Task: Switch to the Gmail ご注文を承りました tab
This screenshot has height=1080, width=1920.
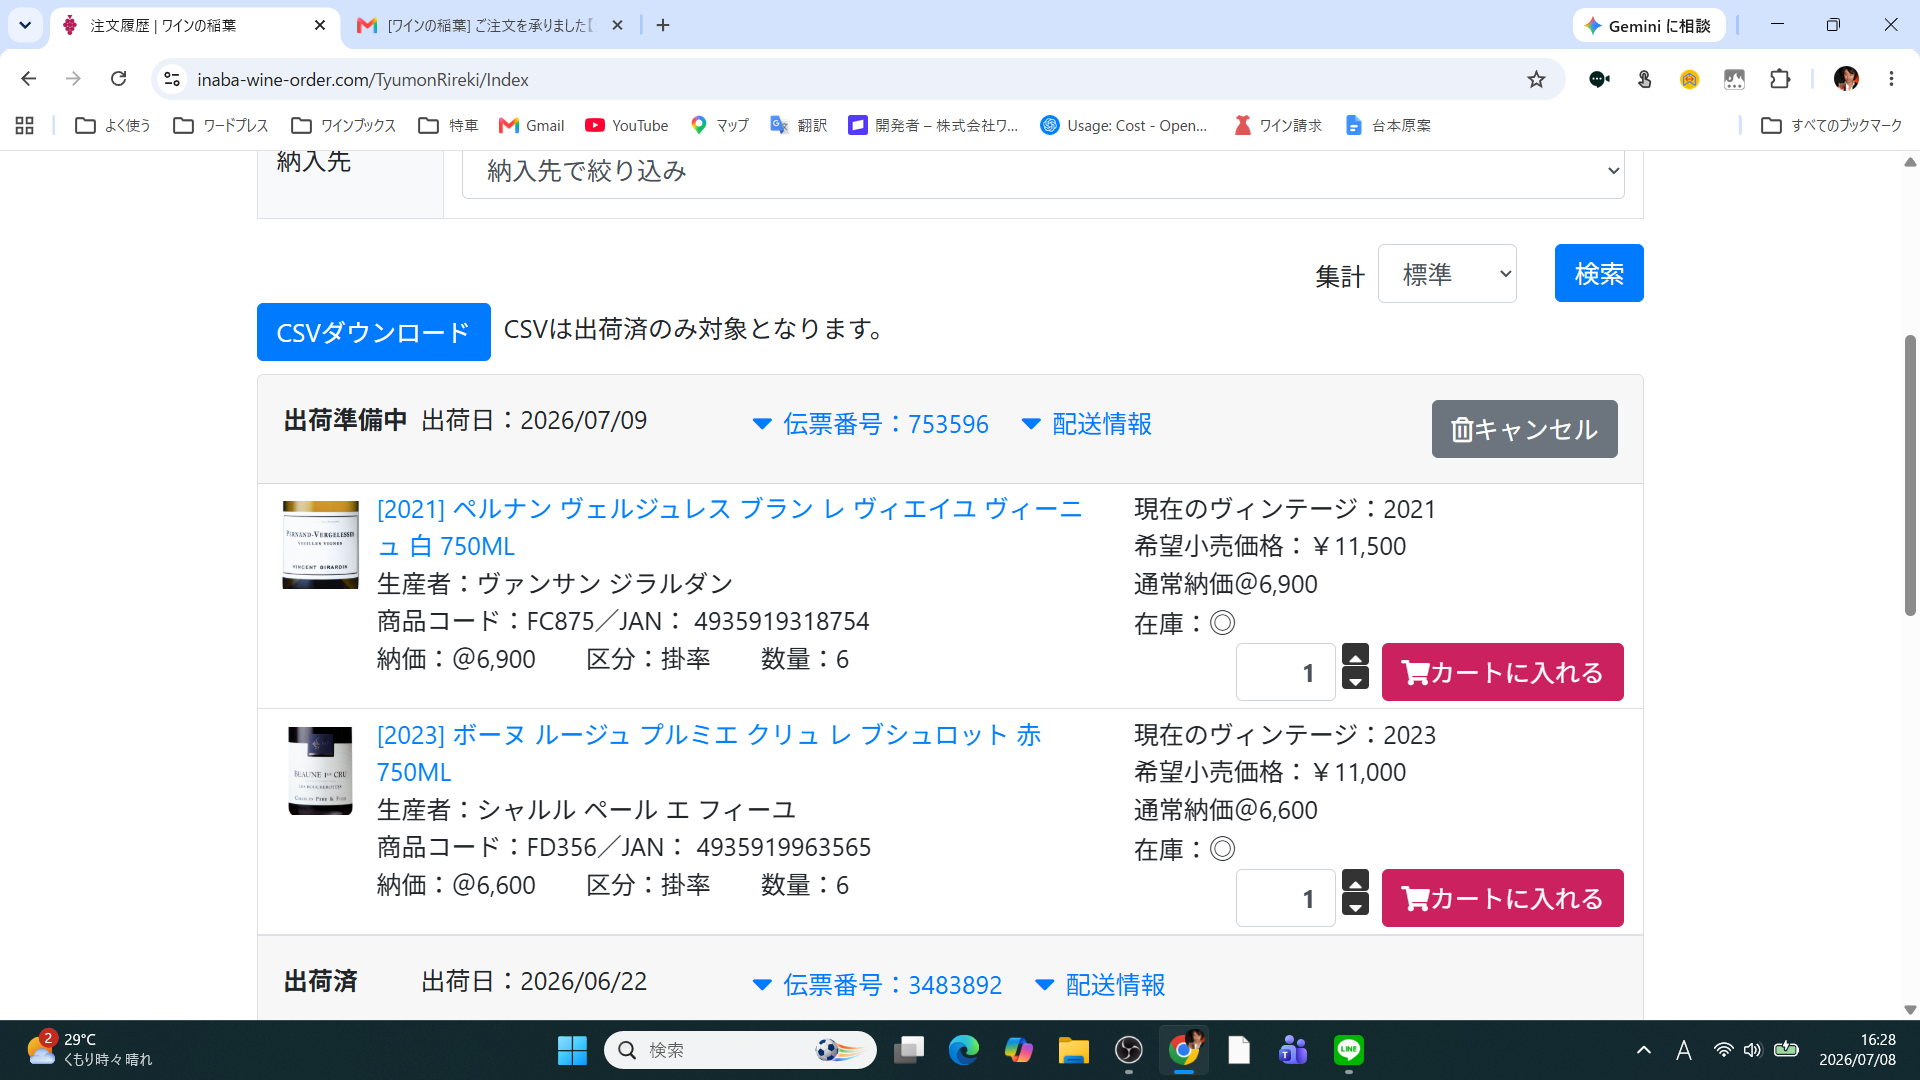Action: click(x=490, y=25)
